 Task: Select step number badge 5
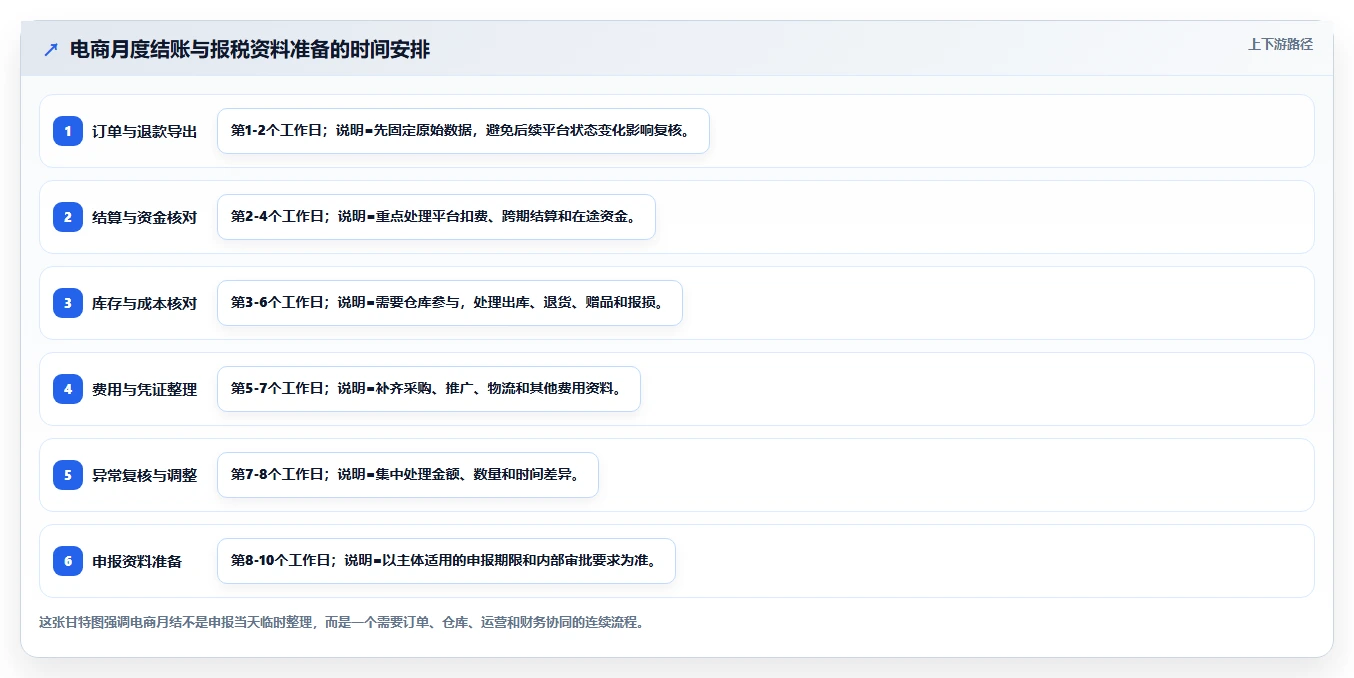pyautogui.click(x=68, y=475)
